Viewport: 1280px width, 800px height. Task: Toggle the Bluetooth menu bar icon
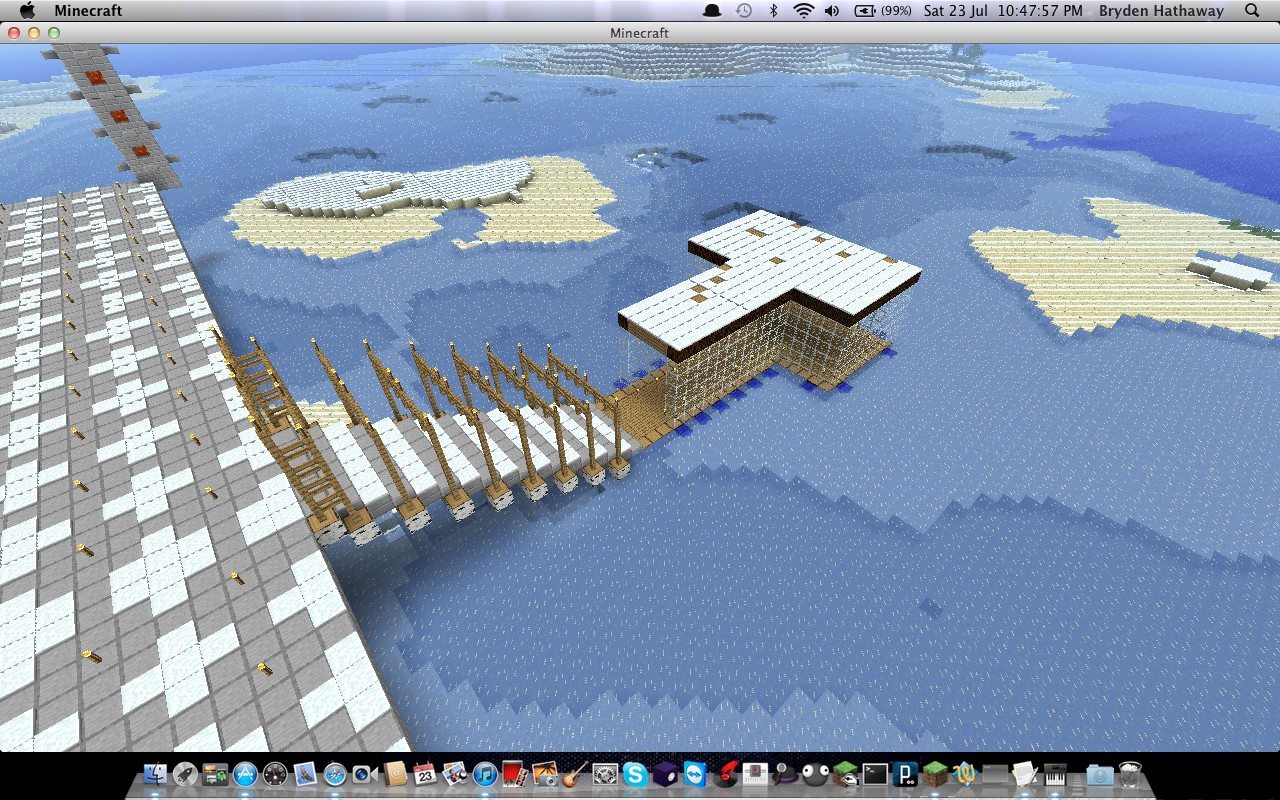click(775, 11)
